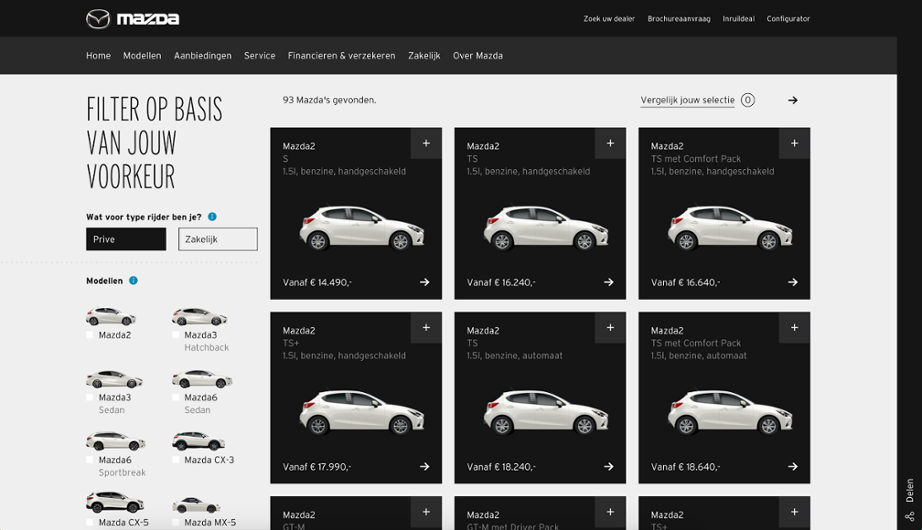Click the 'Vanaf € 14.490,-' price text

coord(317,282)
